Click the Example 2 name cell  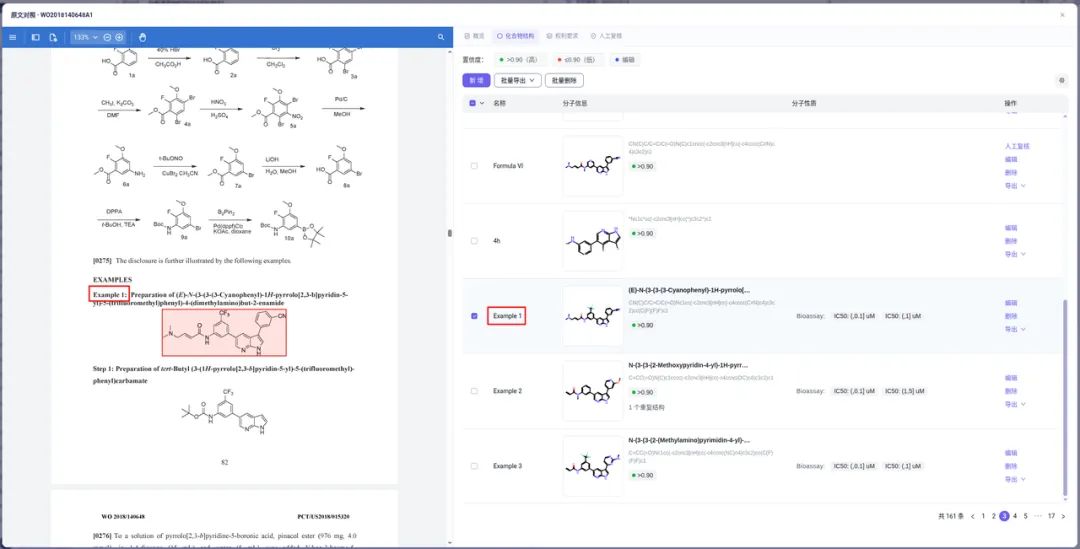[x=508, y=391]
